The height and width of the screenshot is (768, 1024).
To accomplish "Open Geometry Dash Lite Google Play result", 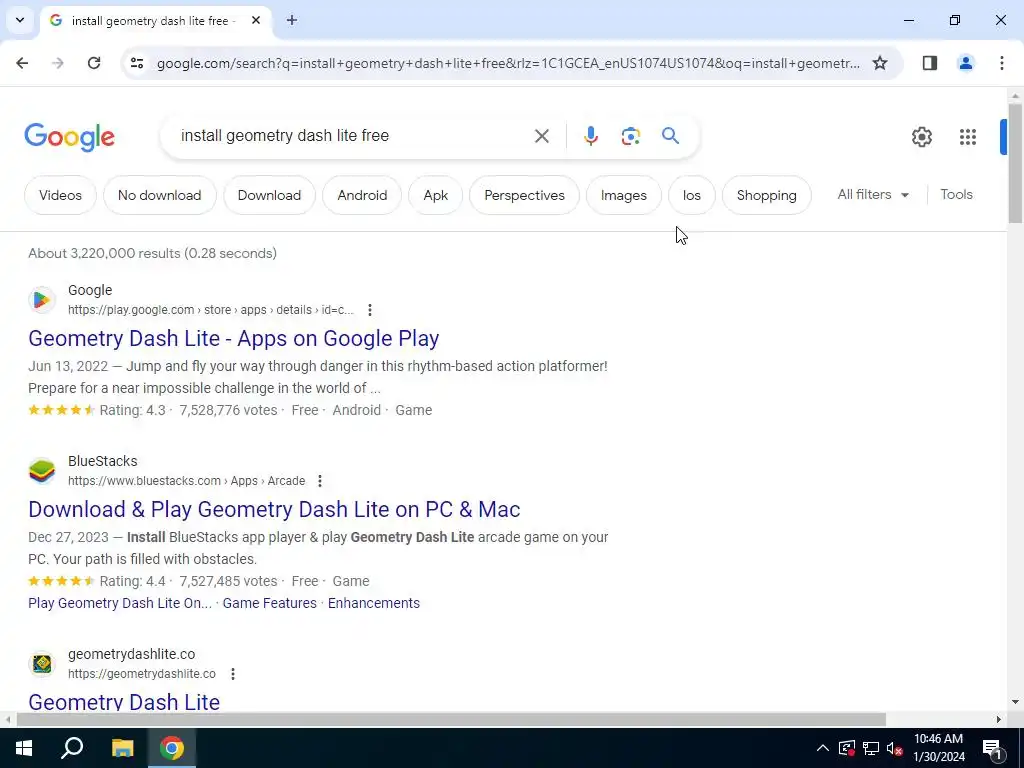I will (x=234, y=338).
